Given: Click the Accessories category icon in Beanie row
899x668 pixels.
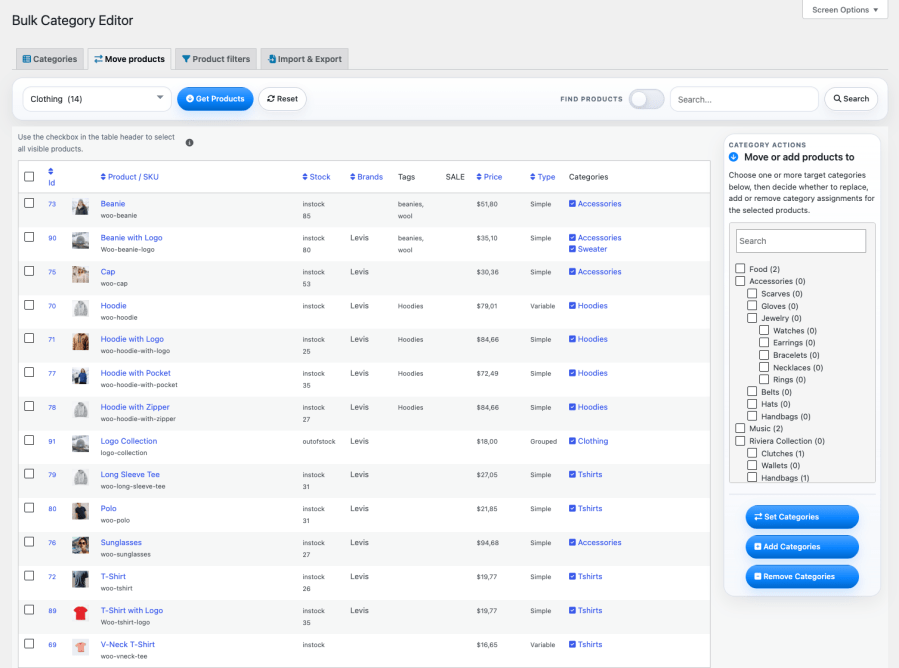Looking at the screenshot, I should [x=572, y=204].
